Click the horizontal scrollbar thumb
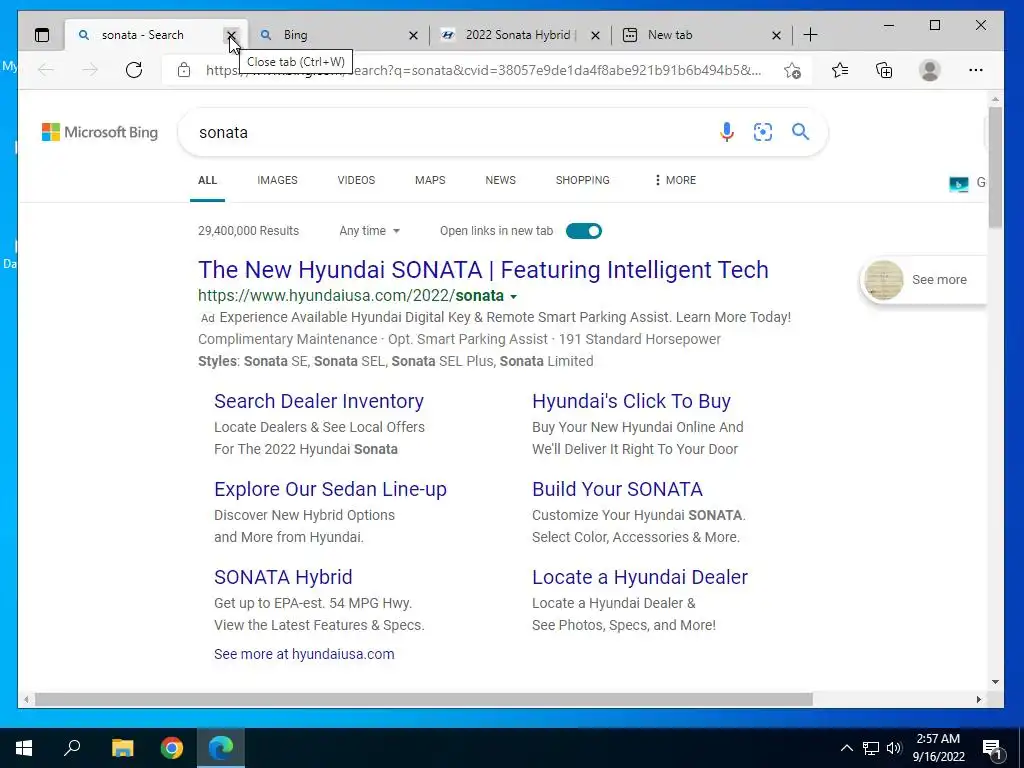1024x768 pixels. click(x=424, y=699)
